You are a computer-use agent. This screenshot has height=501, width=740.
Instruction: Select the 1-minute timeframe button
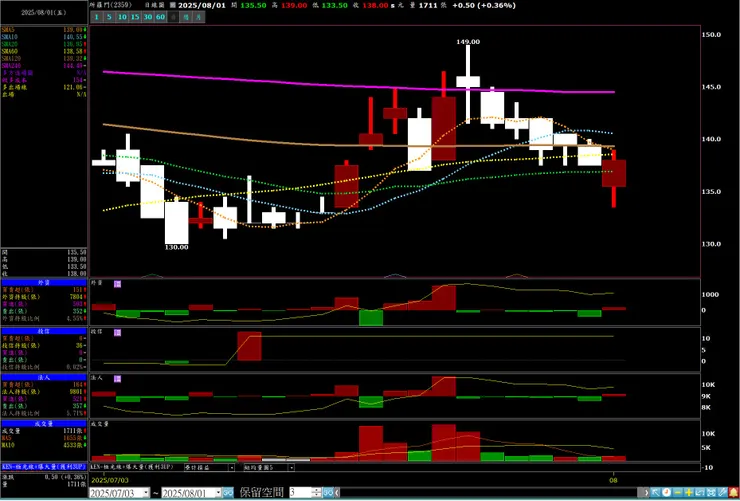coord(96,17)
